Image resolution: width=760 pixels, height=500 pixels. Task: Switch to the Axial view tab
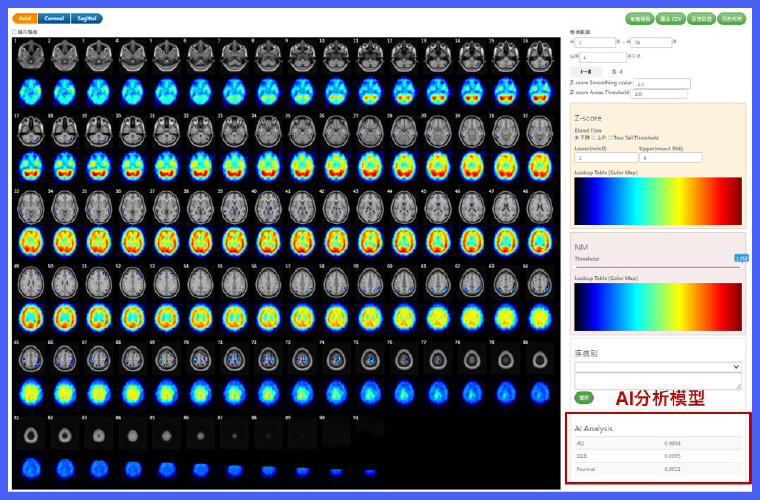pos(26,18)
